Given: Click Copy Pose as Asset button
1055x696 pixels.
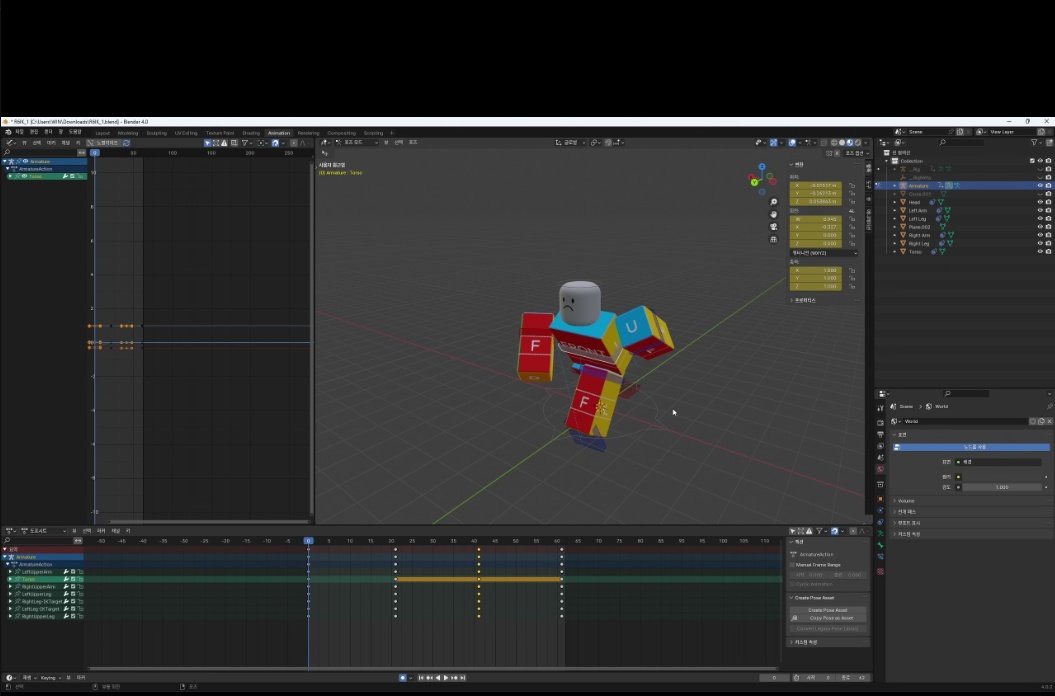Looking at the screenshot, I should point(831,618).
